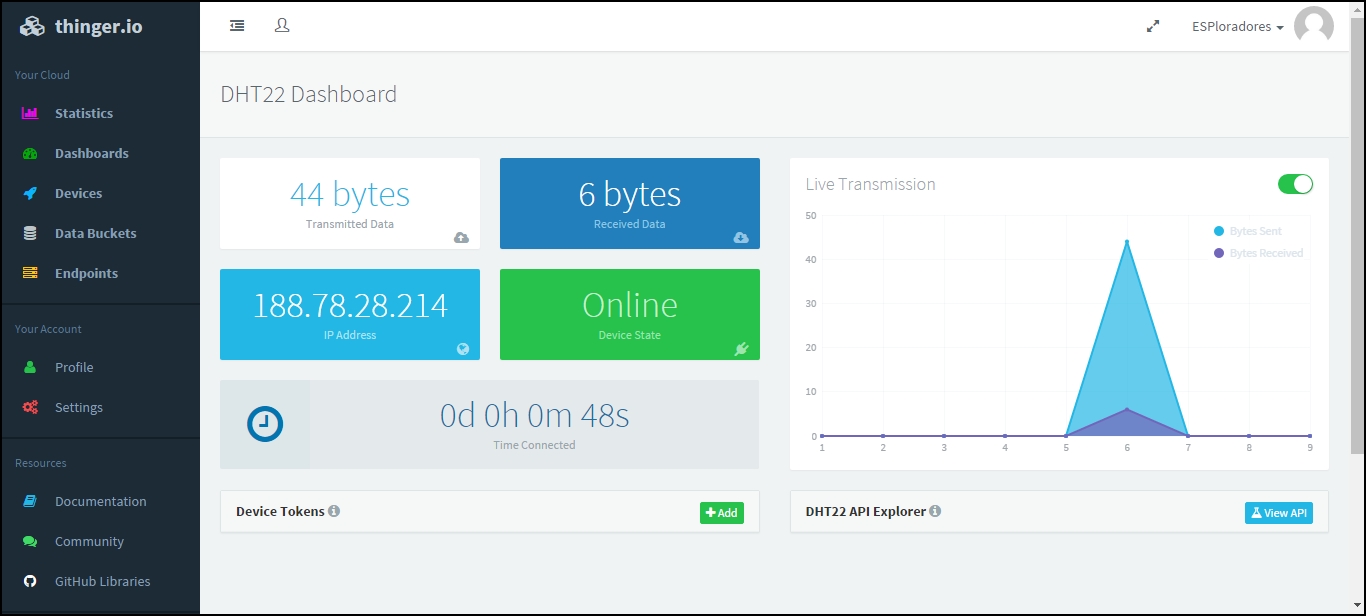Viewport: 1366px width, 616px height.
Task: Open the Documentation resource link
Action: (101, 501)
